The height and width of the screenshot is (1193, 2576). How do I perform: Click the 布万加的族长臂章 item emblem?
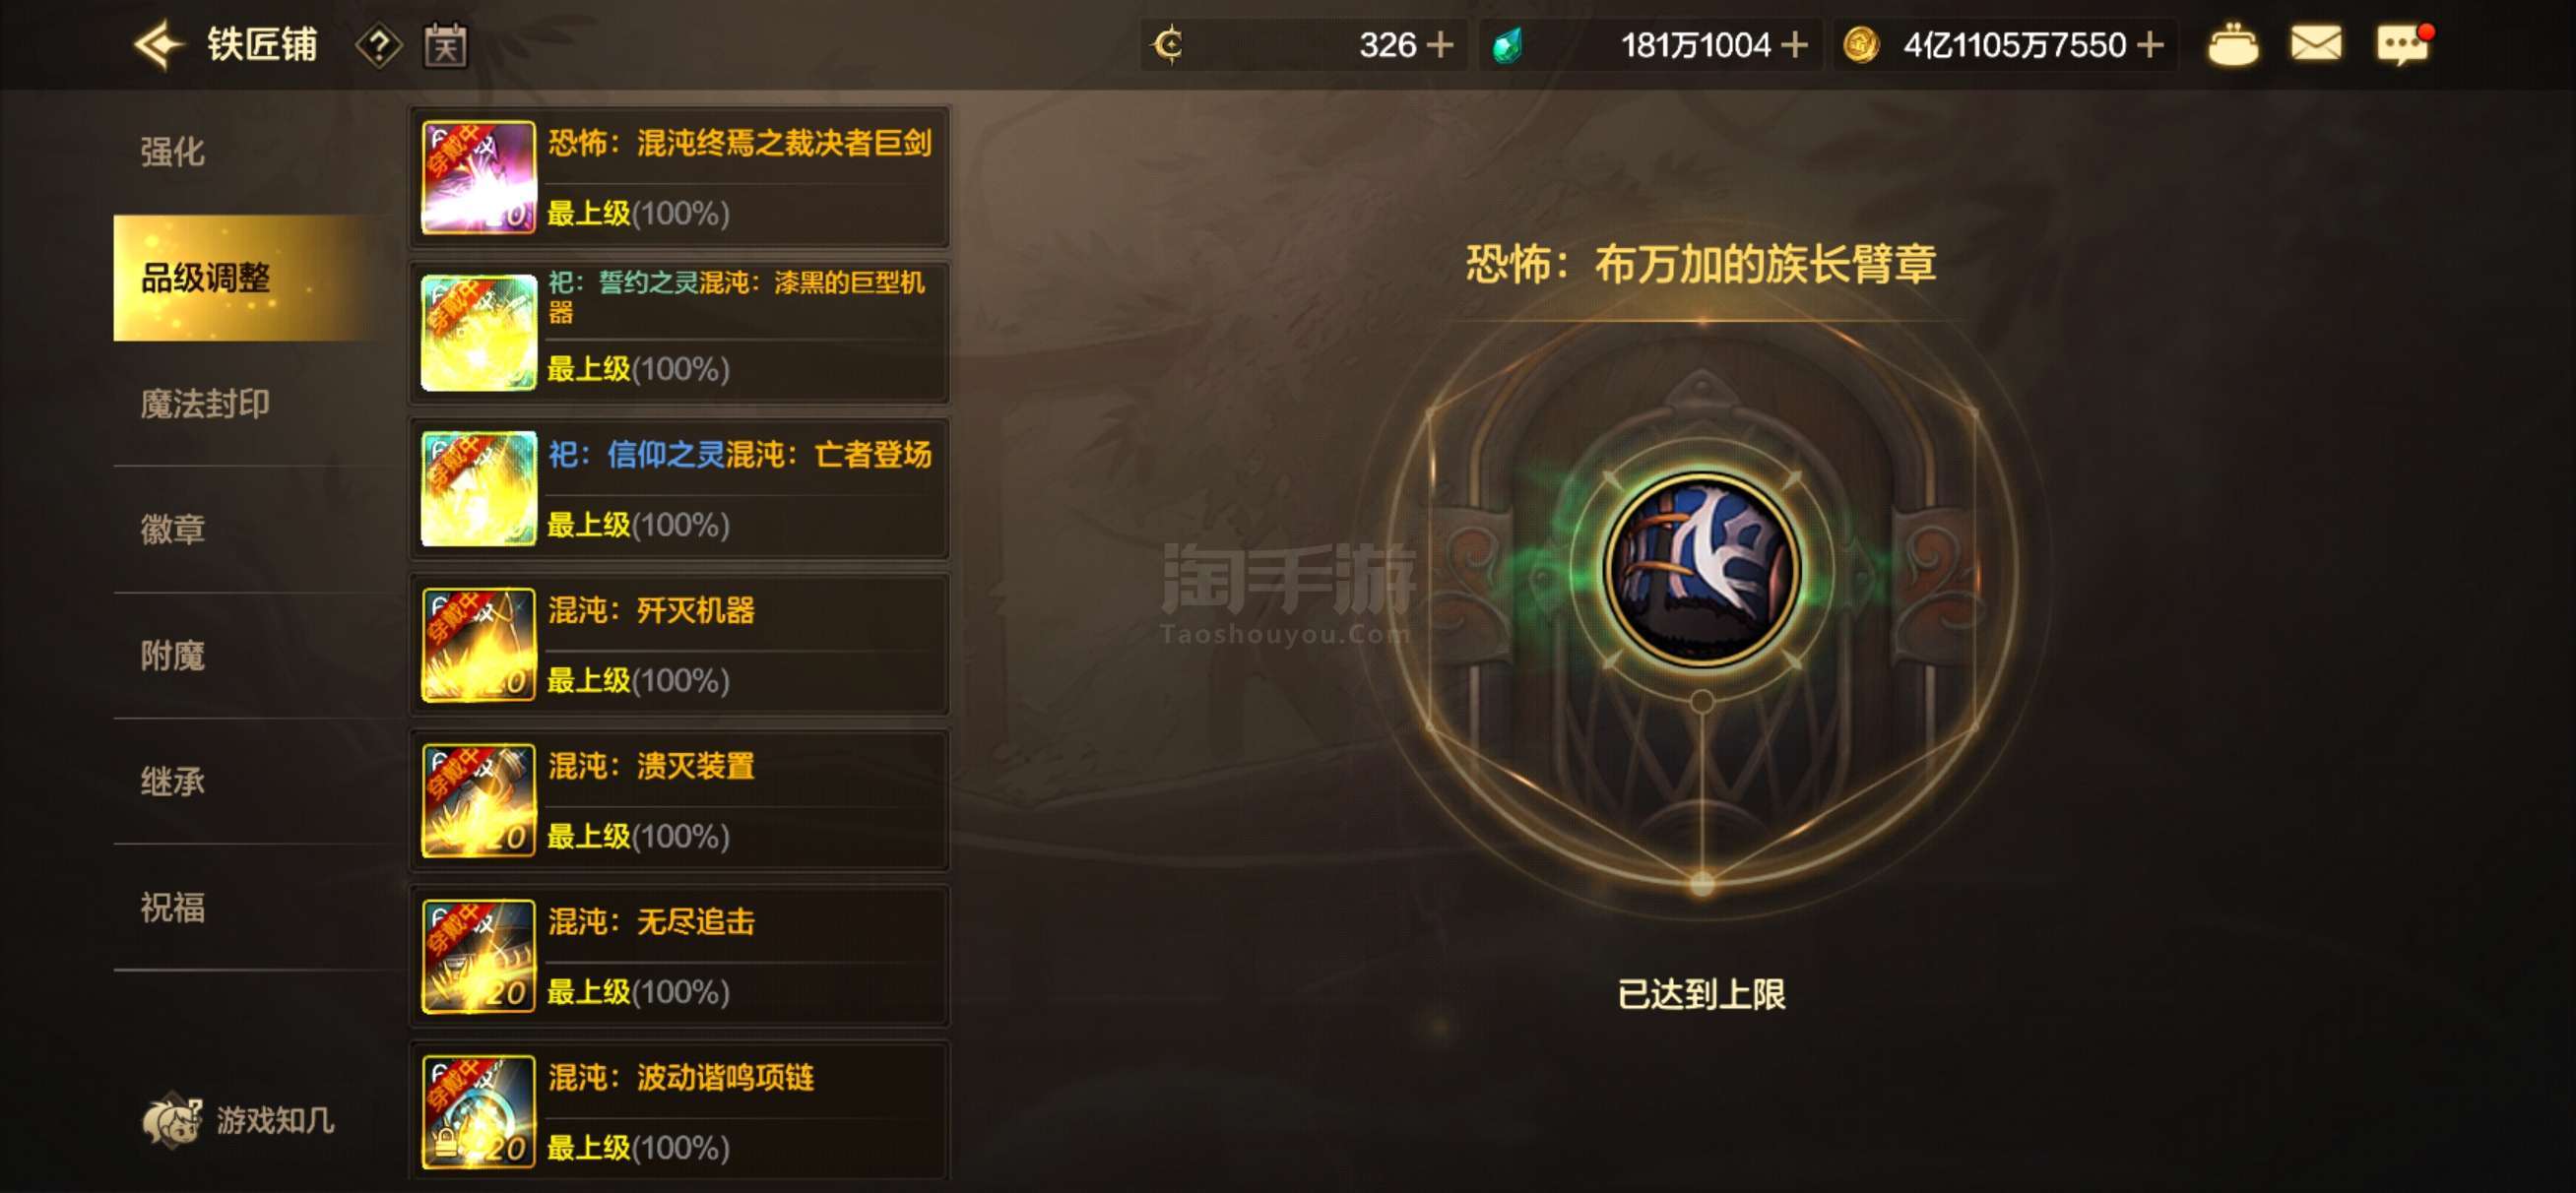[x=1702, y=570]
